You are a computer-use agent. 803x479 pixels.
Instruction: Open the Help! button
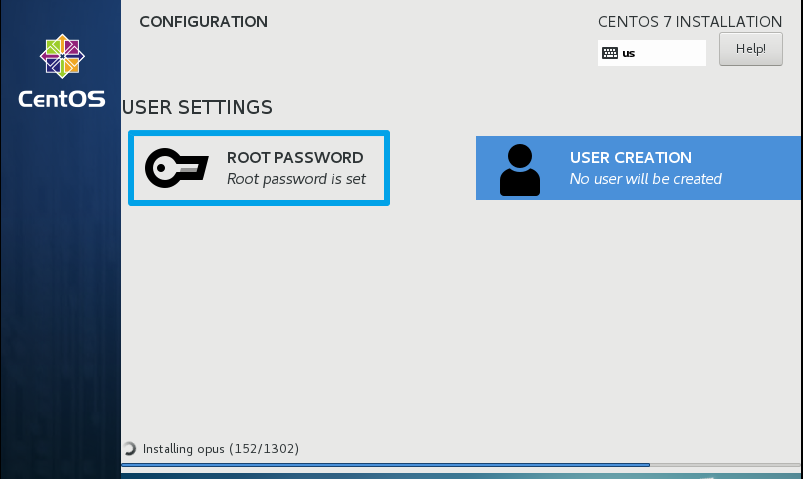pyautogui.click(x=750, y=49)
